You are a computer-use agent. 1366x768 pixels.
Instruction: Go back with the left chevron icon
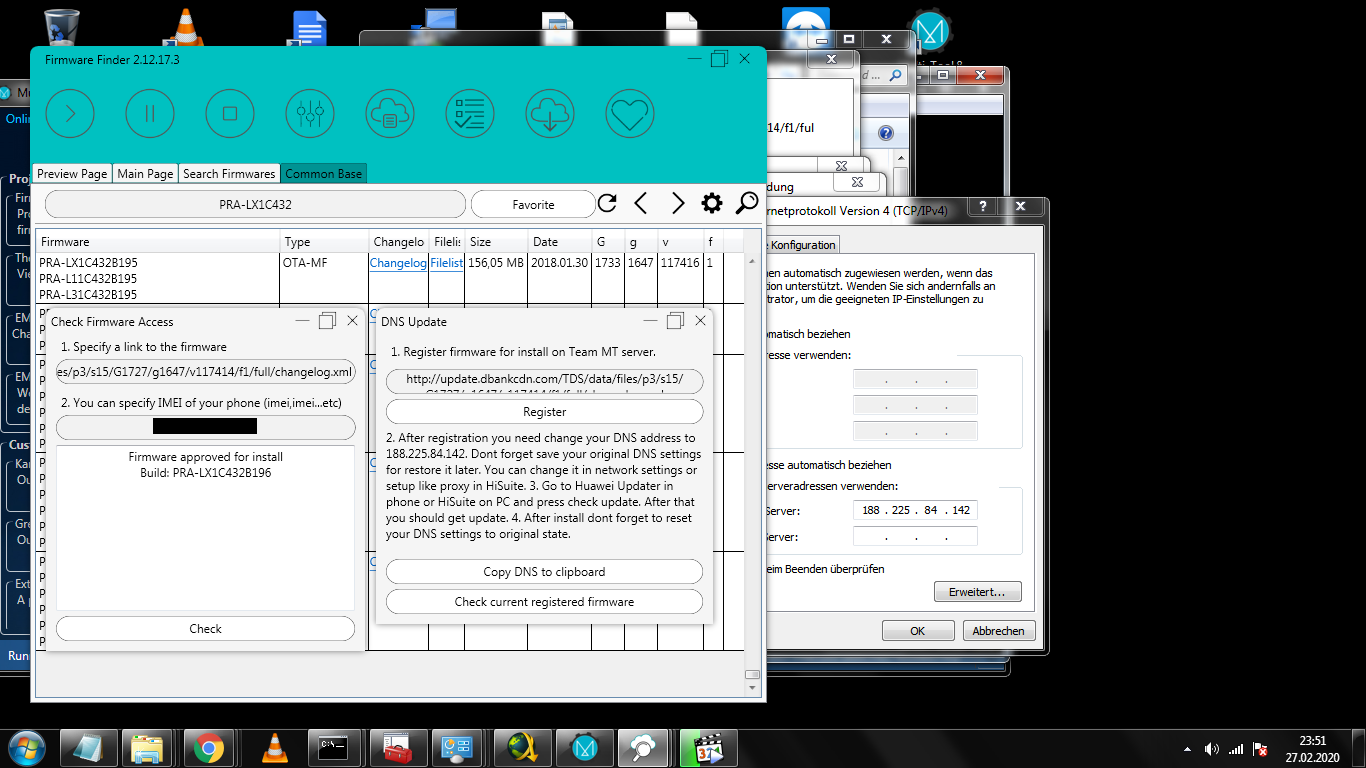642,204
